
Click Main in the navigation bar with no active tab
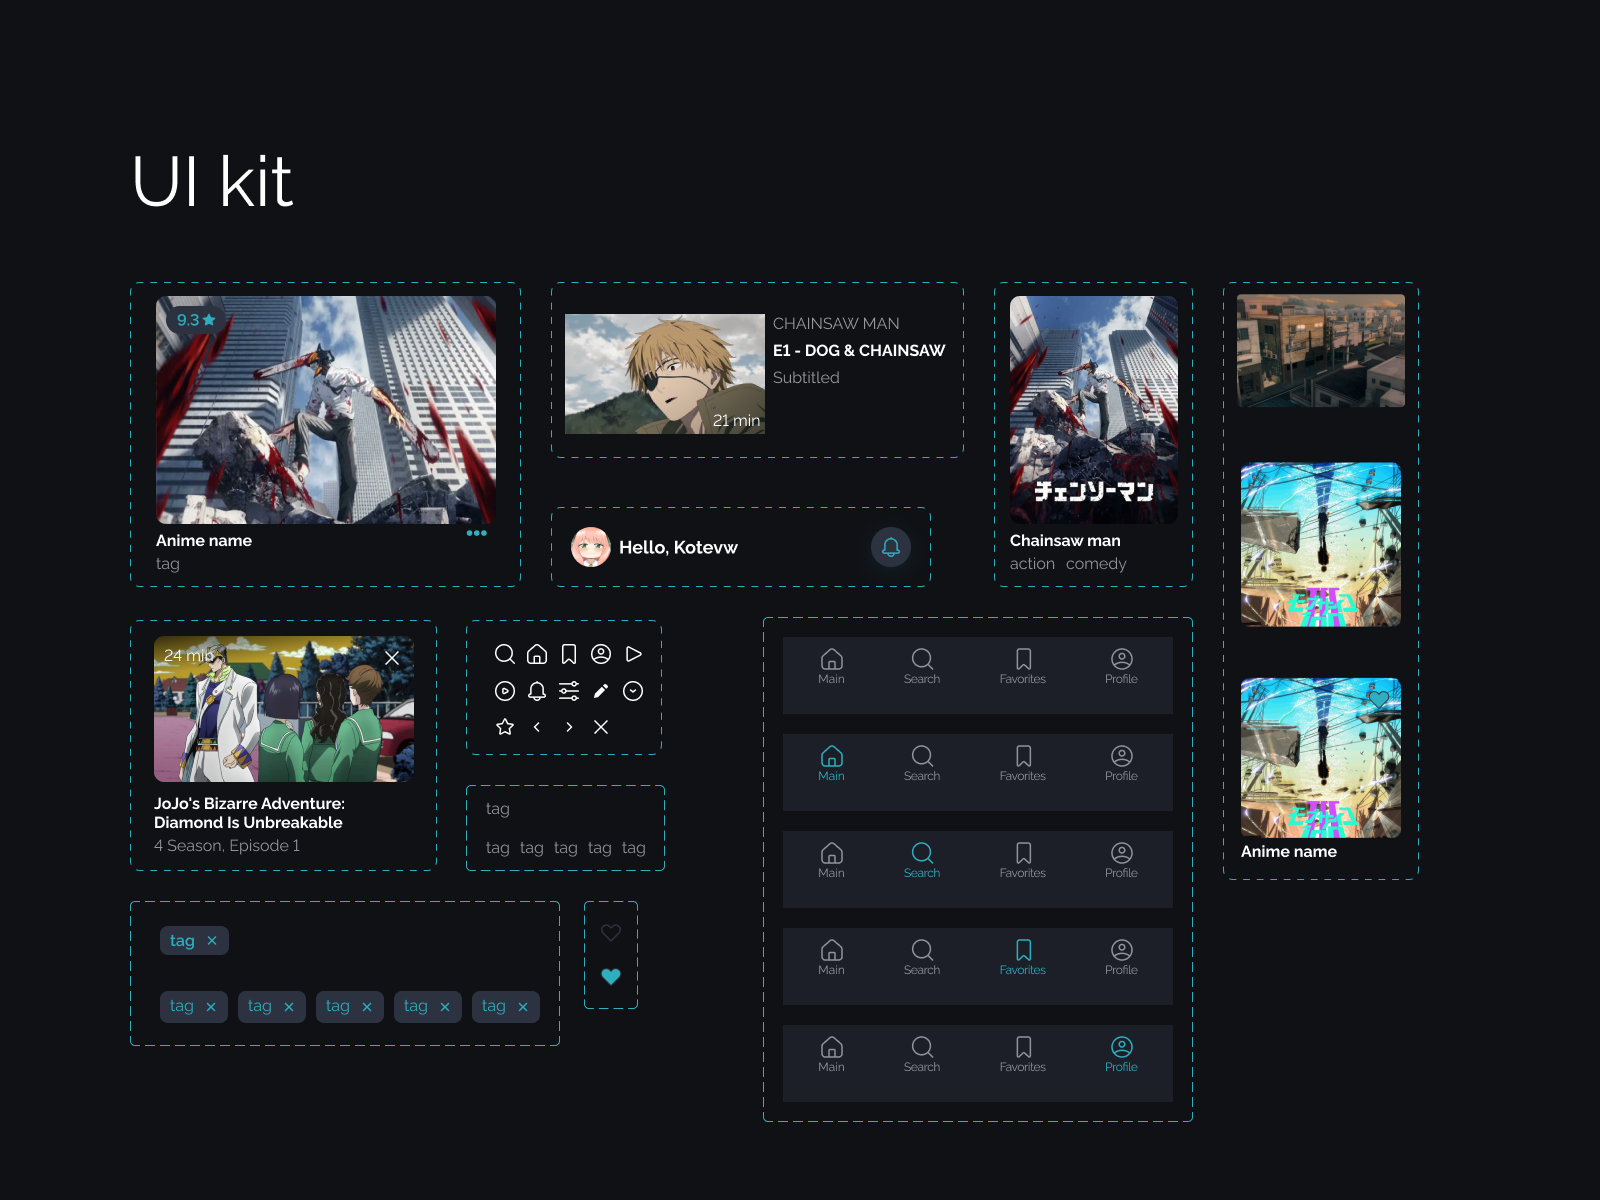click(x=831, y=667)
